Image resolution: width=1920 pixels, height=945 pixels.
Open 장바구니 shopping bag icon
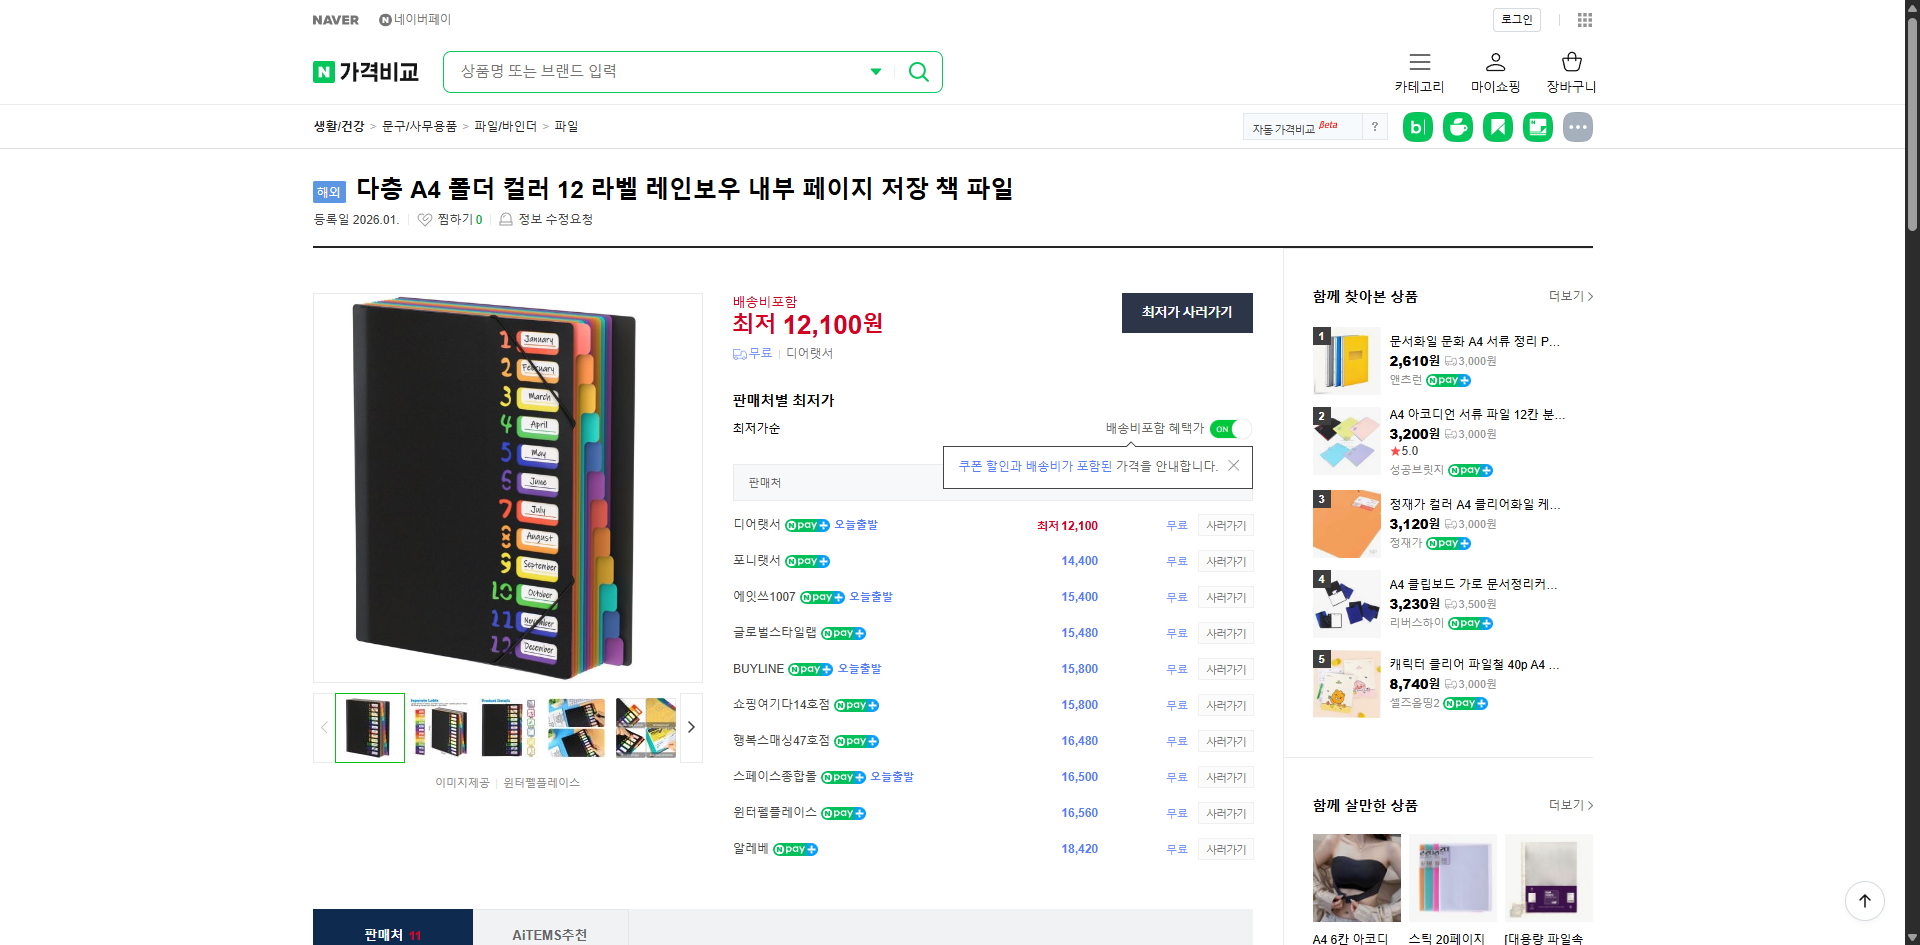1570,62
